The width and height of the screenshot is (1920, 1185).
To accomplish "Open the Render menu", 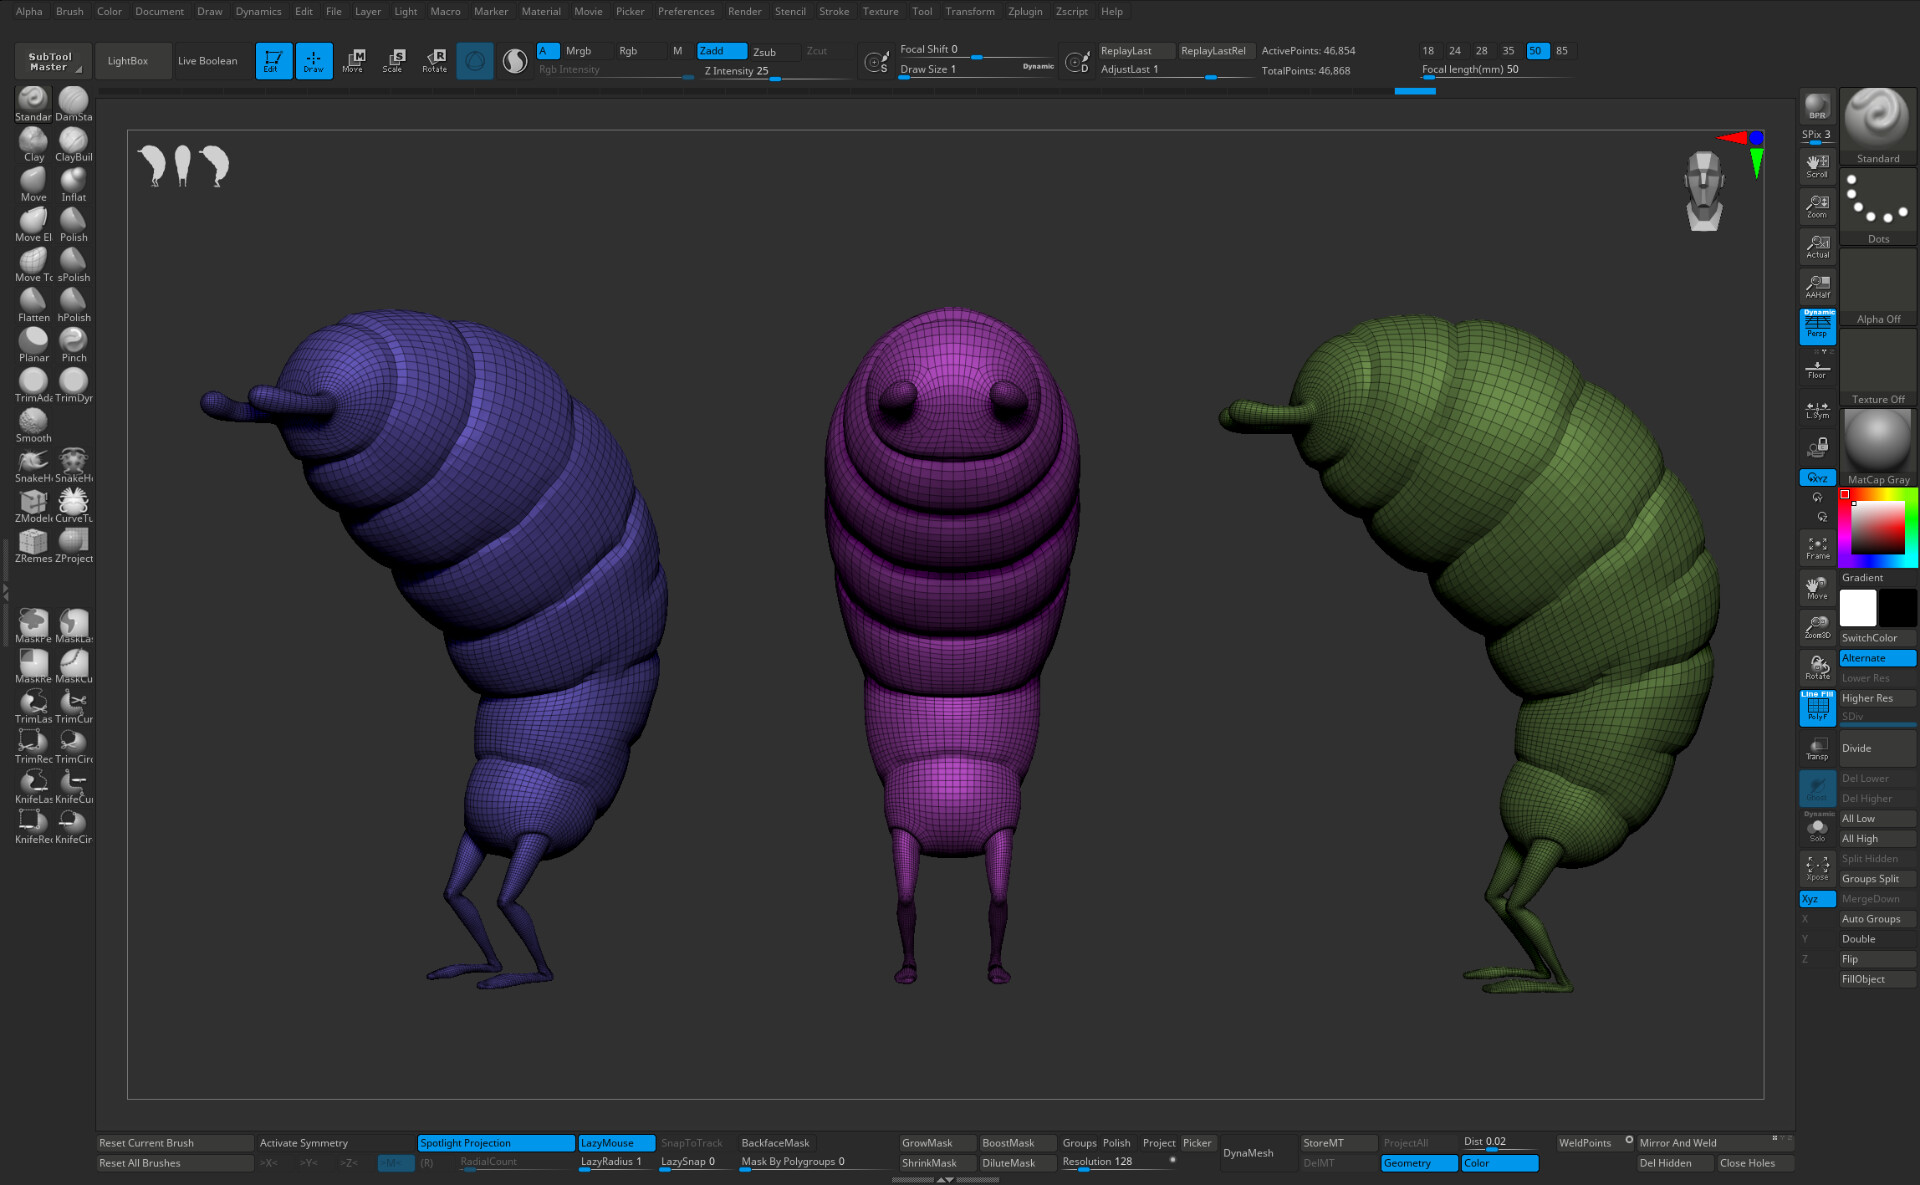I will tap(744, 11).
